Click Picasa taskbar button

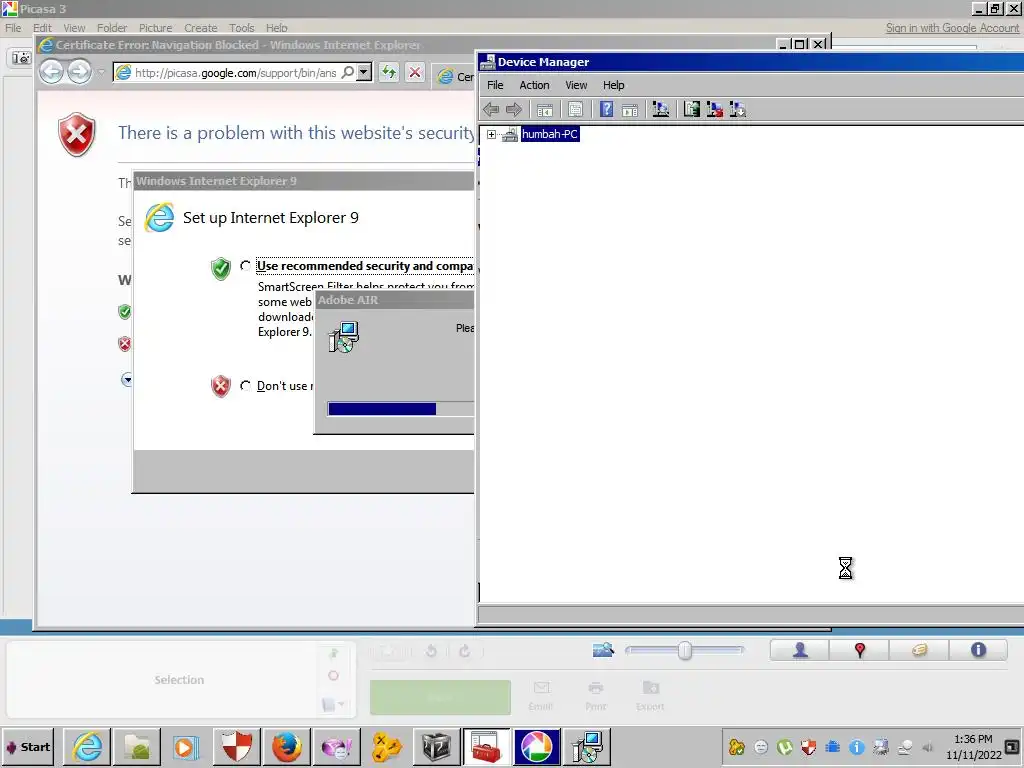coord(537,747)
